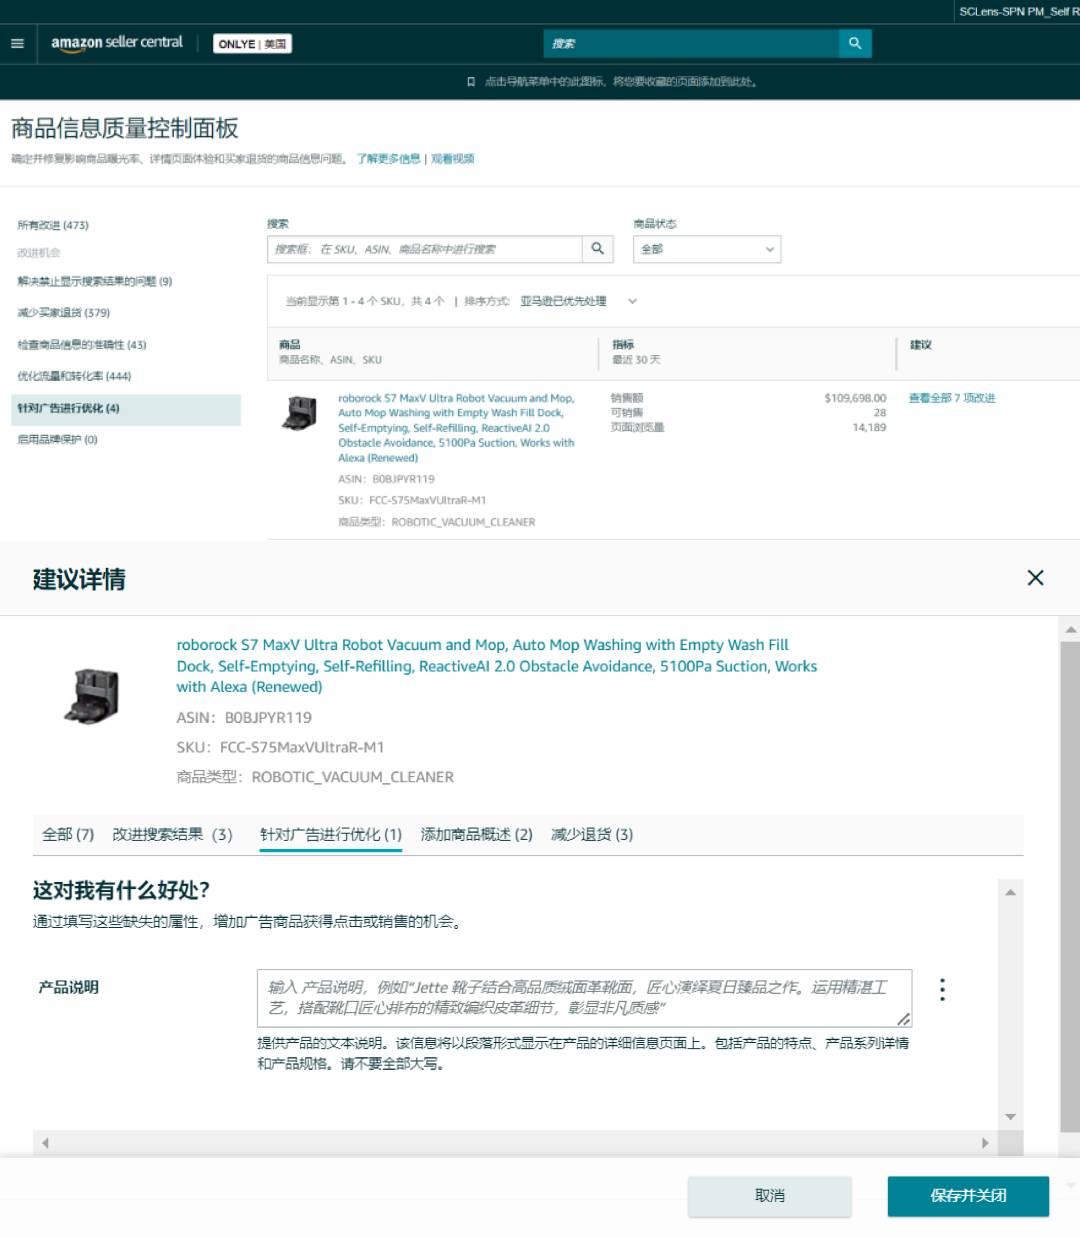Image resolution: width=1080 pixels, height=1237 pixels.
Task: Click the 页面浏览量 value 14,189
Action: (x=869, y=428)
